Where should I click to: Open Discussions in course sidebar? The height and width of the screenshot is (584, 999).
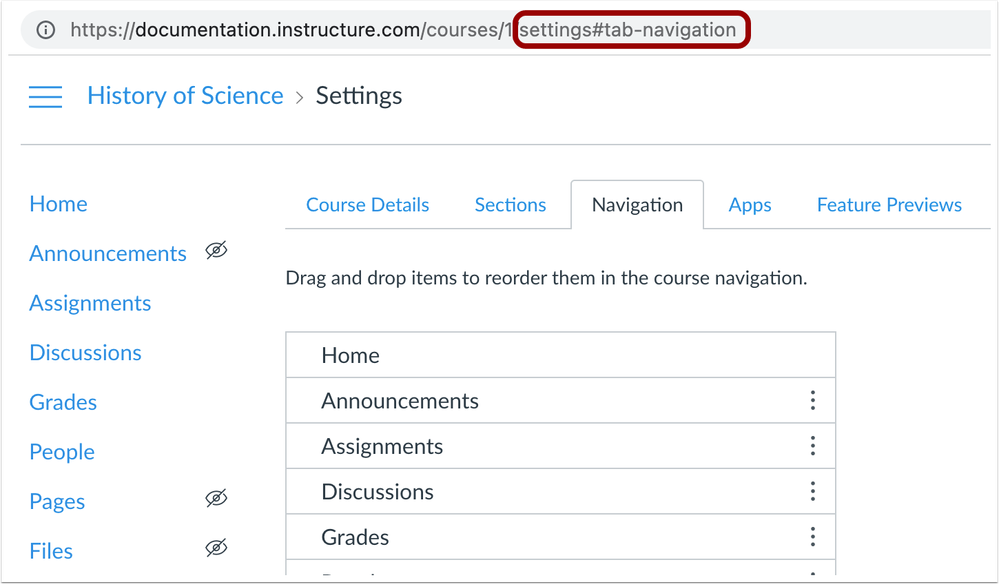[x=85, y=353]
